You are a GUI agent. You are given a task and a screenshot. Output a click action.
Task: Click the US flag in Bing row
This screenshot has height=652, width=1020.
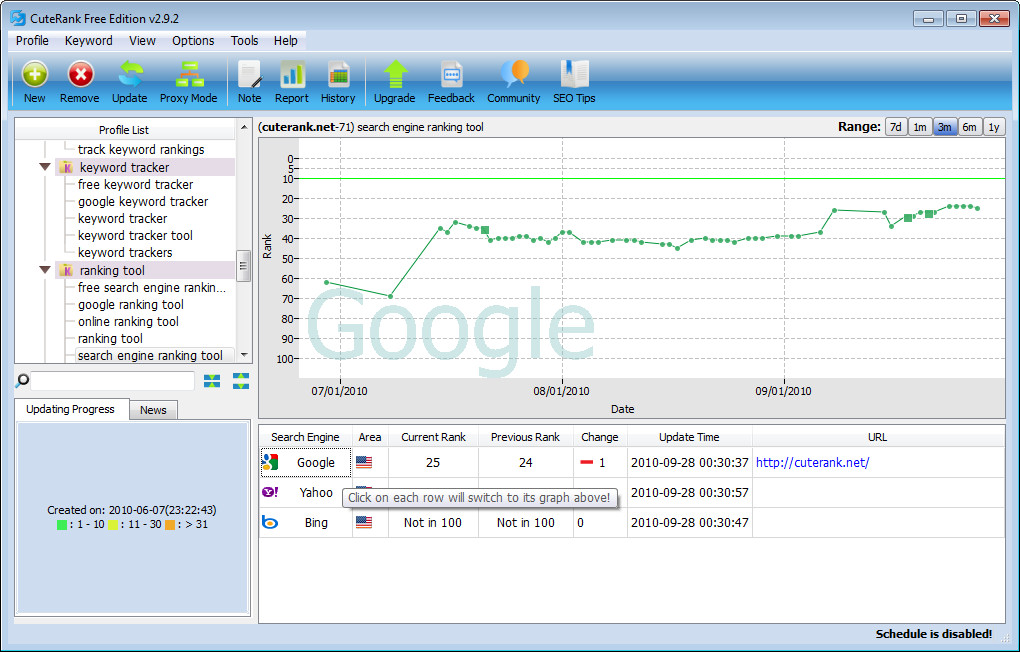point(364,522)
